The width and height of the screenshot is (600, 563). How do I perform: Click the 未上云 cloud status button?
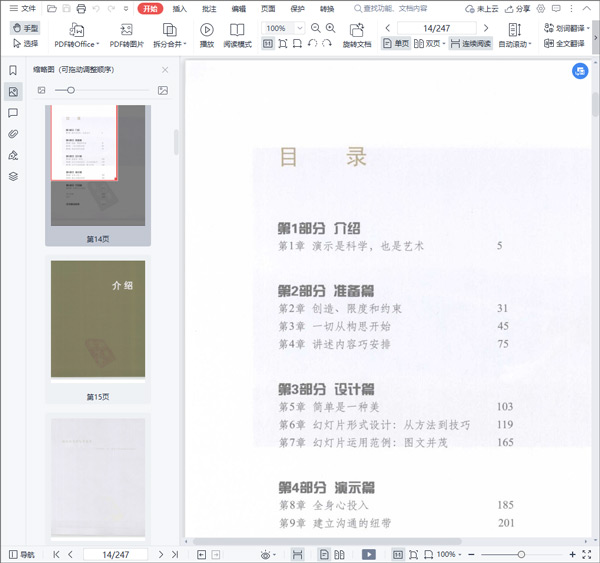coord(482,8)
